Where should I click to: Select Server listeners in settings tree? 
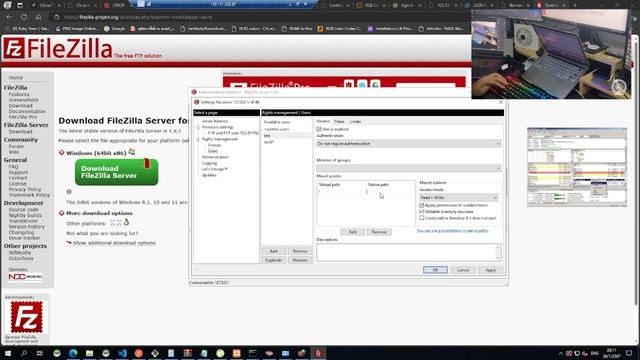(x=215, y=121)
